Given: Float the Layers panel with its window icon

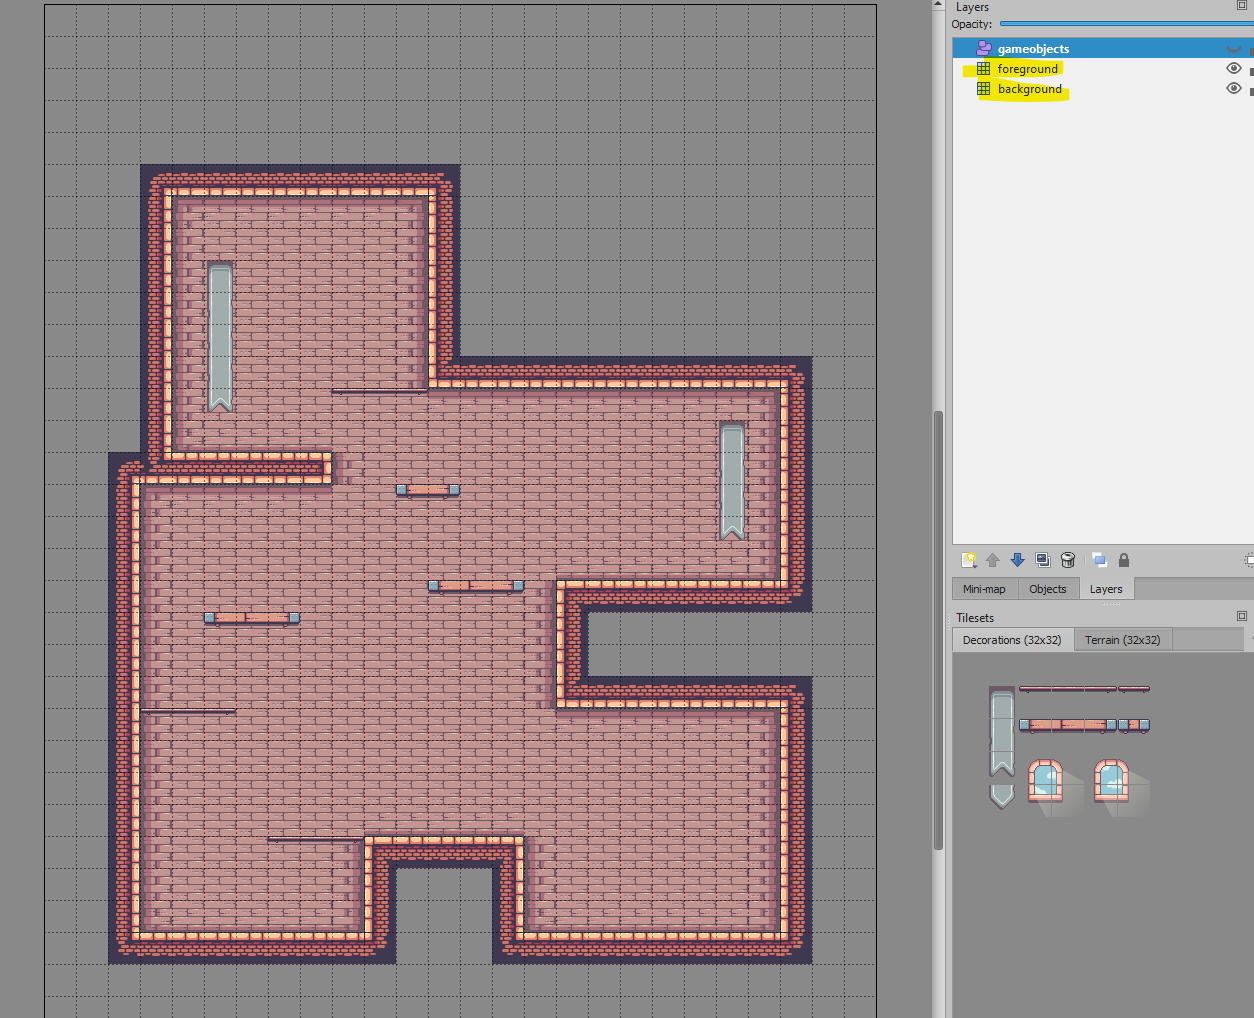Looking at the screenshot, I should (x=1242, y=6).
